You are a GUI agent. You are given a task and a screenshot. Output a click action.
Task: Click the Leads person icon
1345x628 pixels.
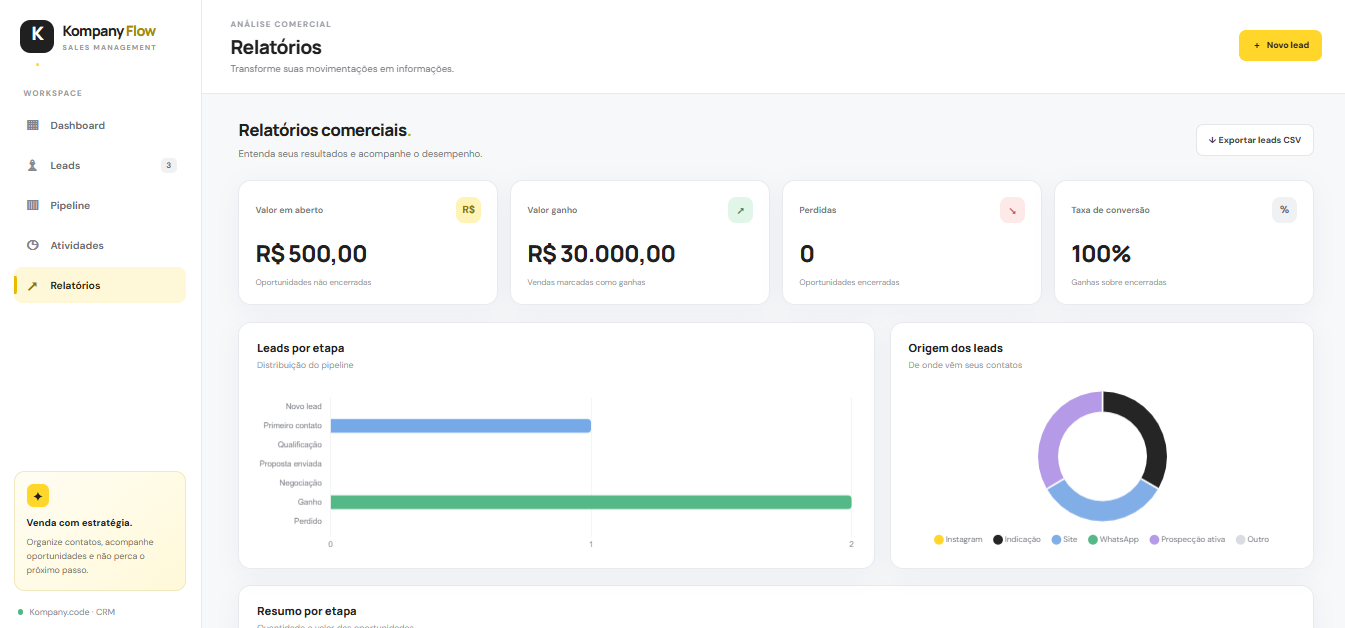click(32, 166)
